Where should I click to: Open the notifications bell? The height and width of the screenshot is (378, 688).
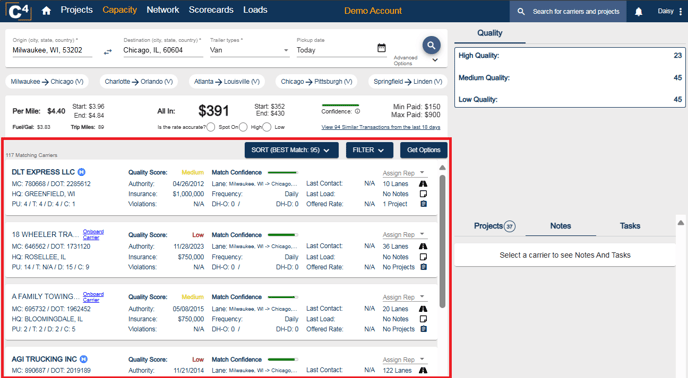pos(638,11)
